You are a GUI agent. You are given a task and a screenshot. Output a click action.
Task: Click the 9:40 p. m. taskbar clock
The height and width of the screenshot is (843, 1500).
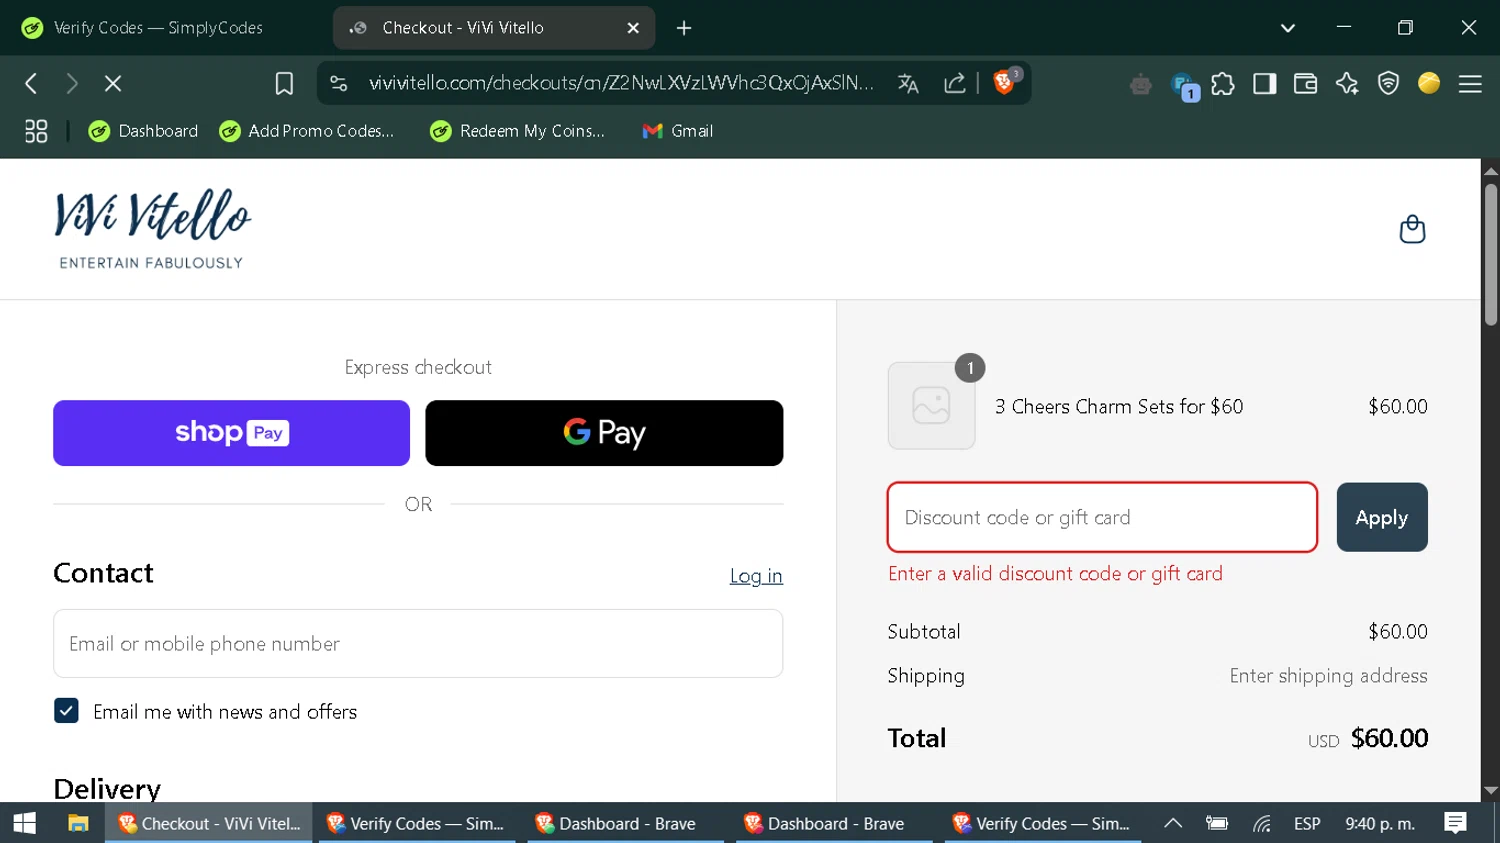(1380, 823)
